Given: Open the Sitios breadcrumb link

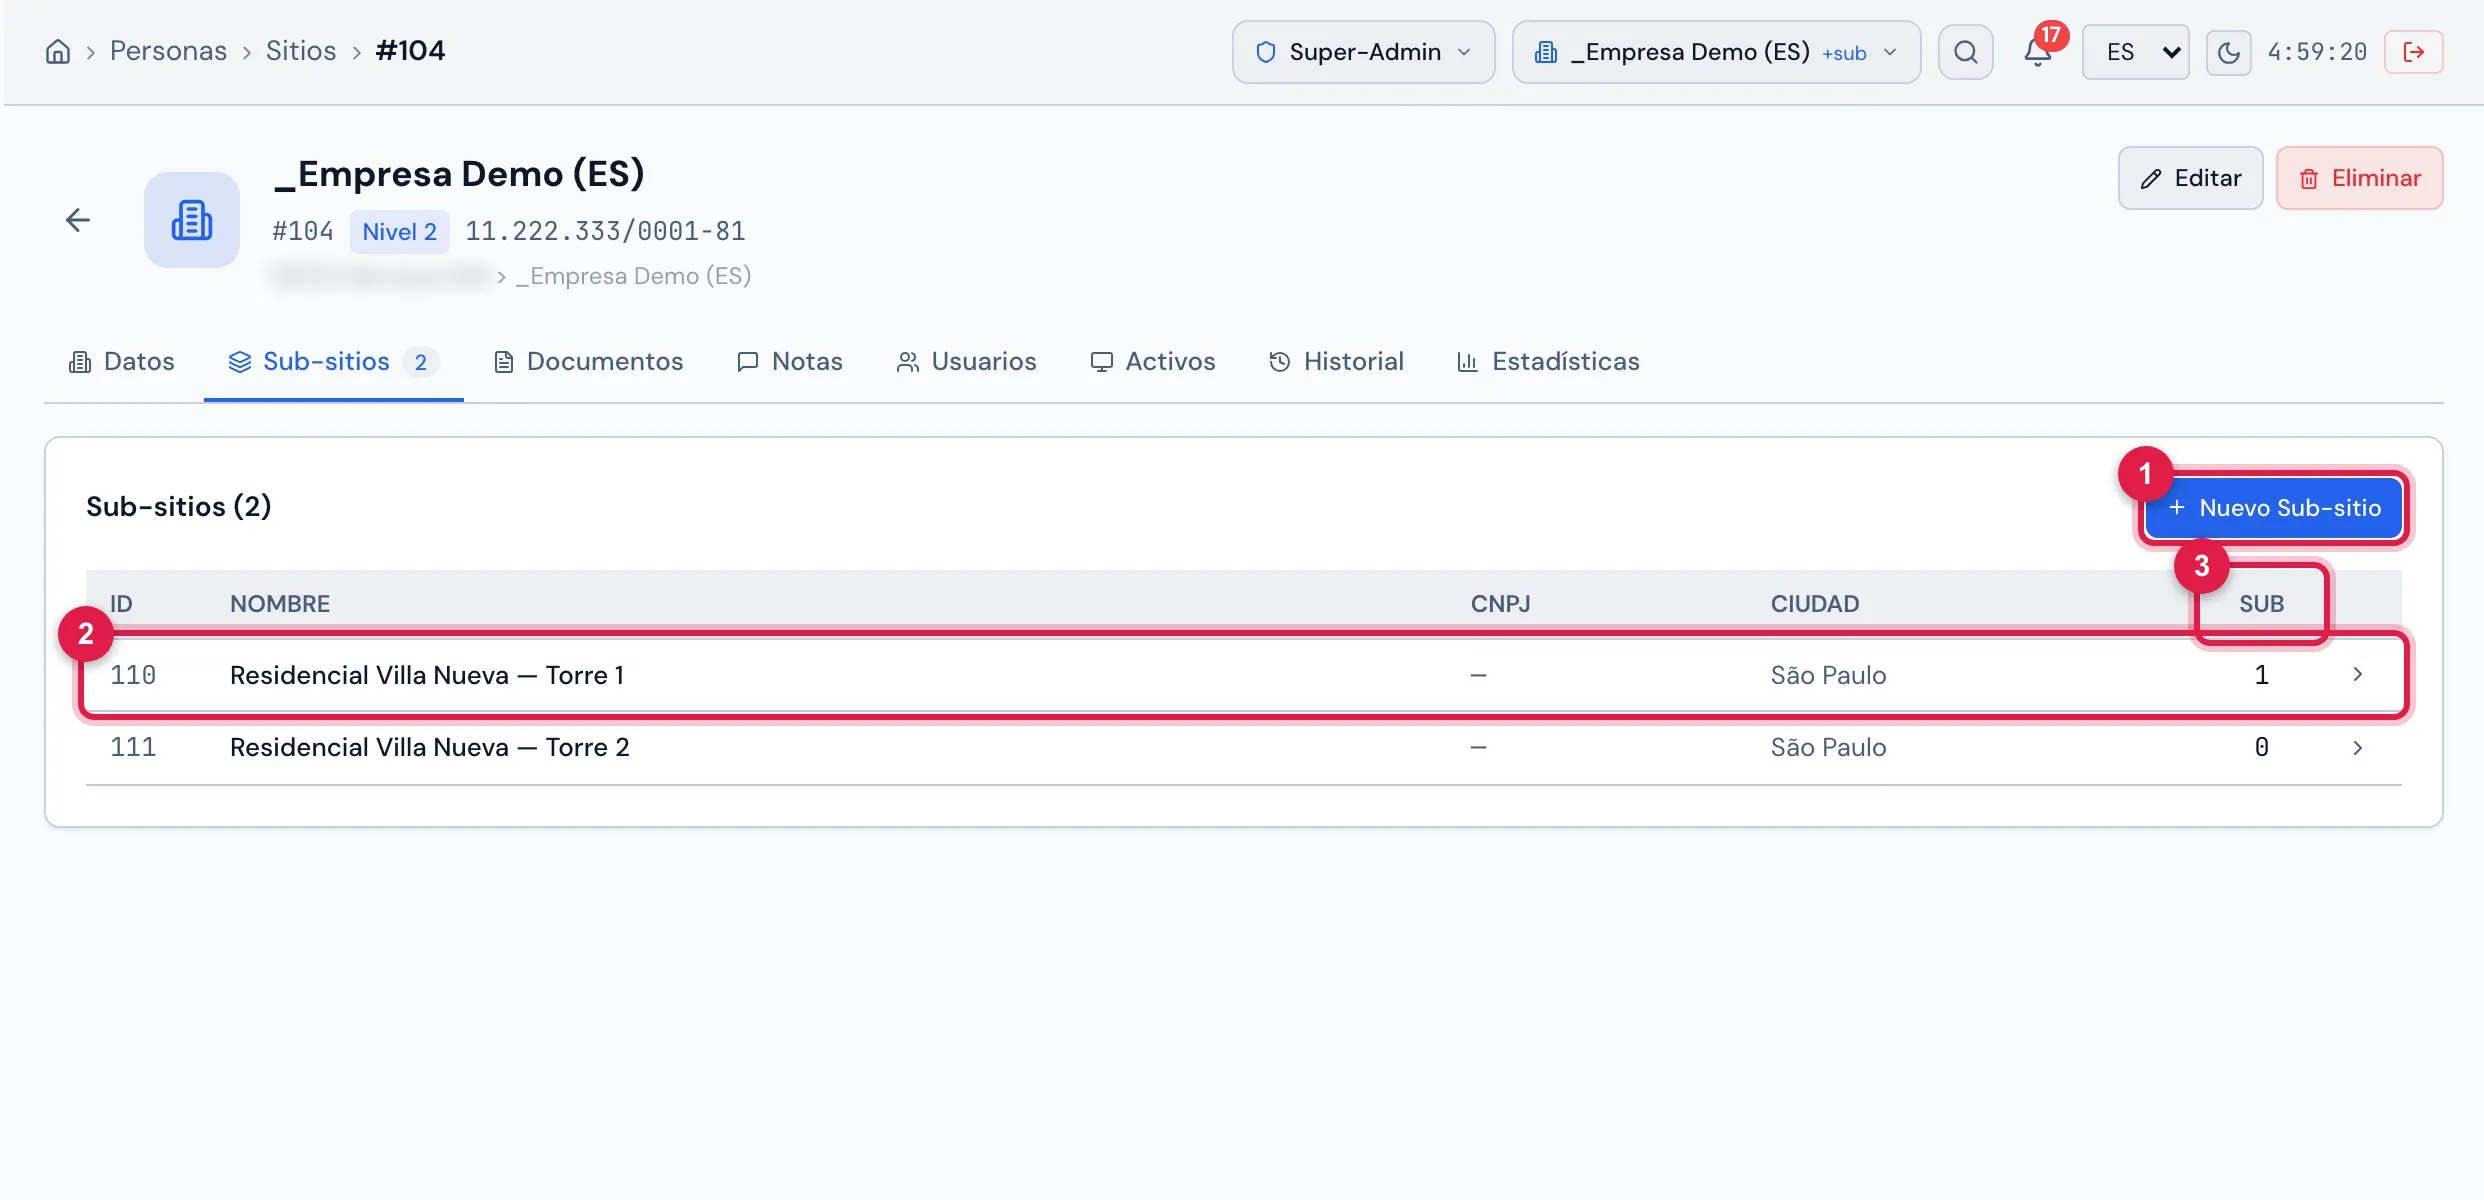Looking at the screenshot, I should 301,51.
